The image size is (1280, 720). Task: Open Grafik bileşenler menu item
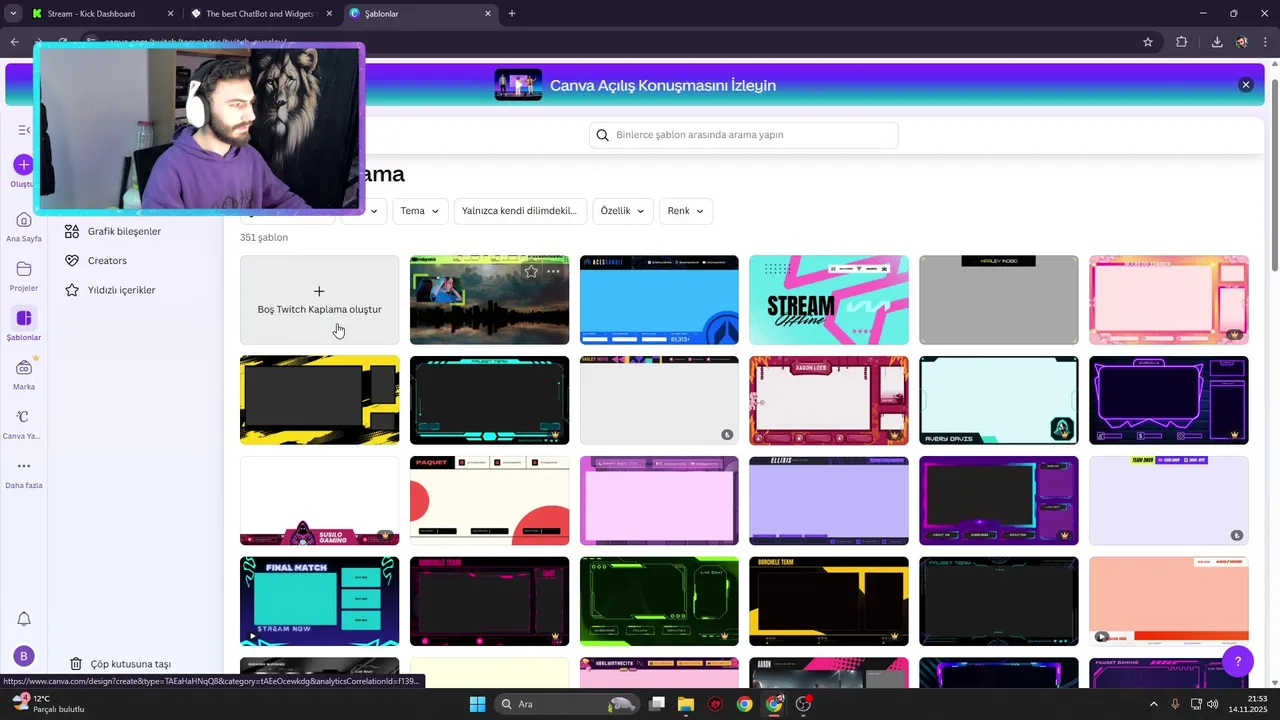[124, 231]
